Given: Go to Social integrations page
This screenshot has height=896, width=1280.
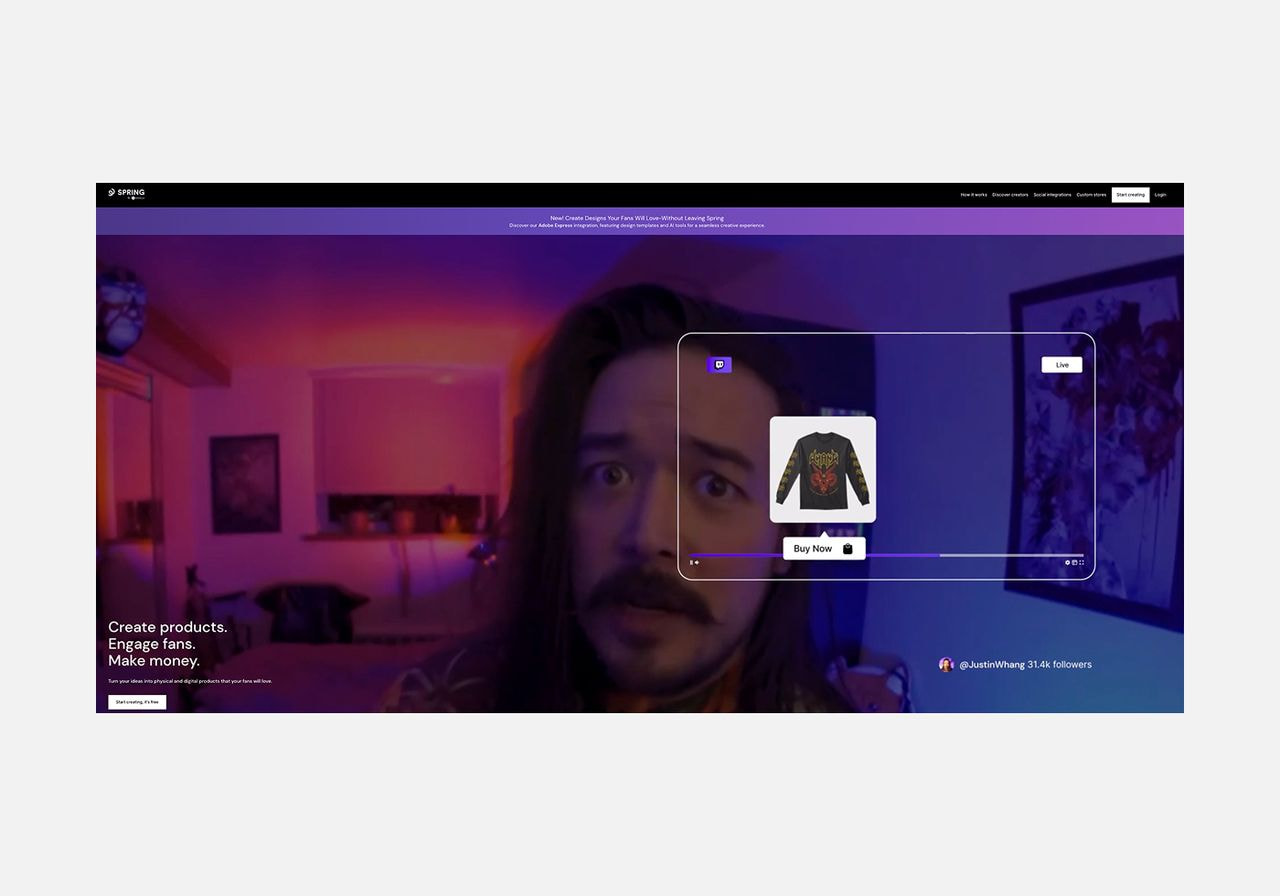Looking at the screenshot, I should [1052, 195].
